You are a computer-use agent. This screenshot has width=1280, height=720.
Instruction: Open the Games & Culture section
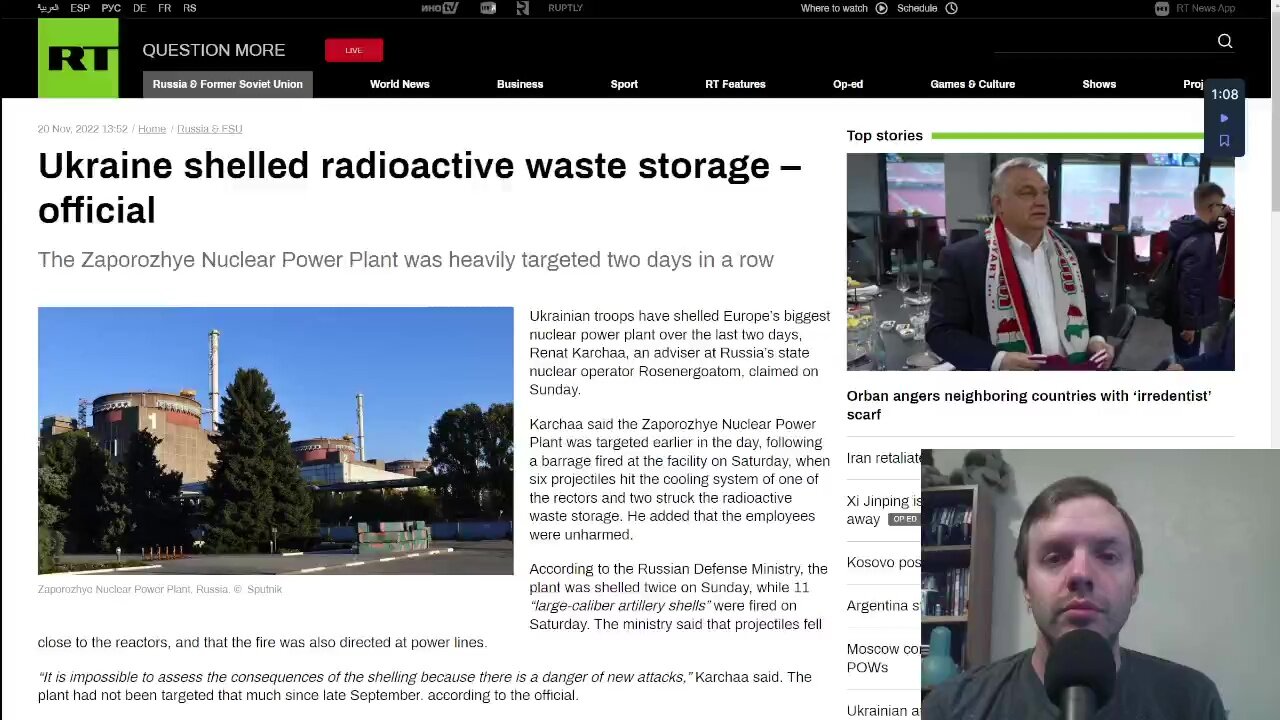tap(972, 84)
